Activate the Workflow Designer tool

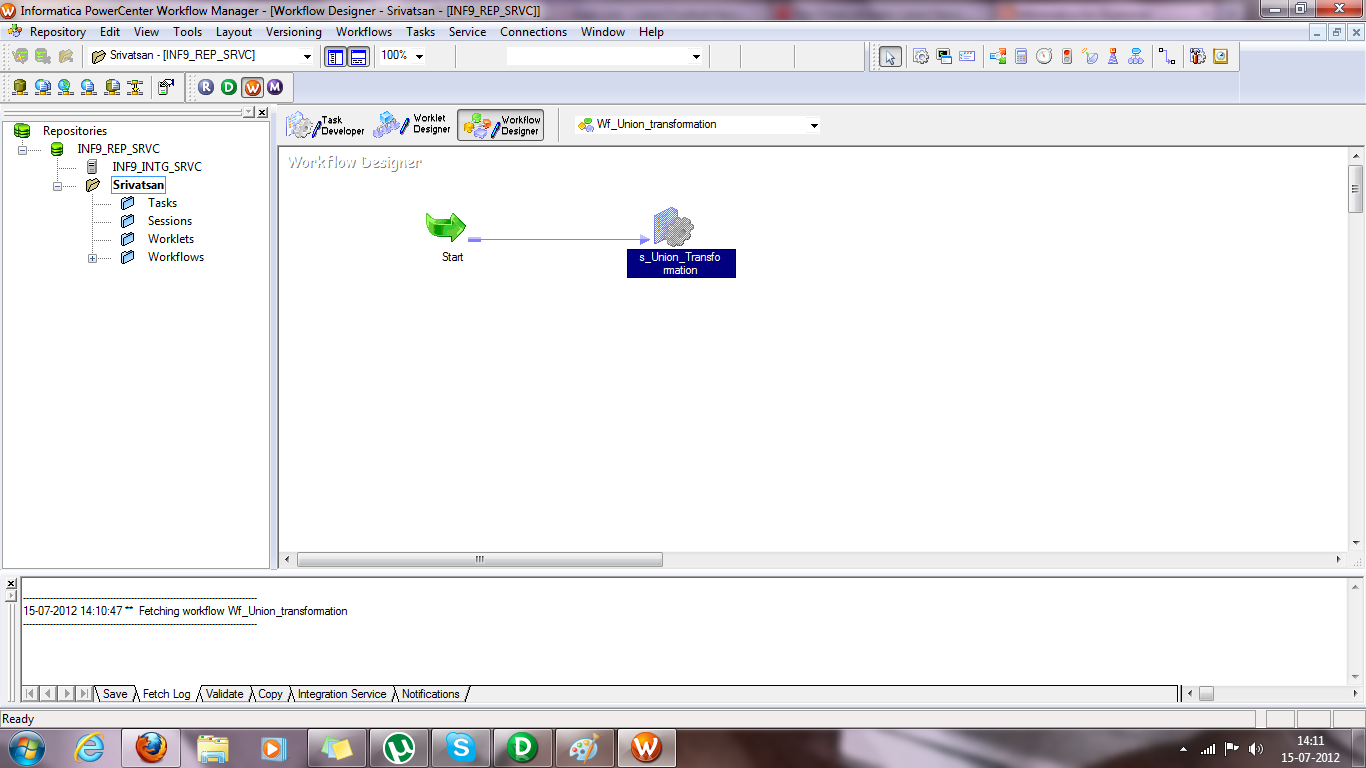(x=500, y=123)
